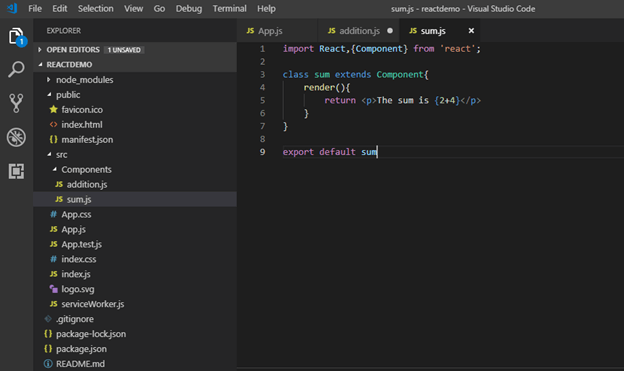Expand the node_modules folder
This screenshot has height=371, width=624.
49,80
